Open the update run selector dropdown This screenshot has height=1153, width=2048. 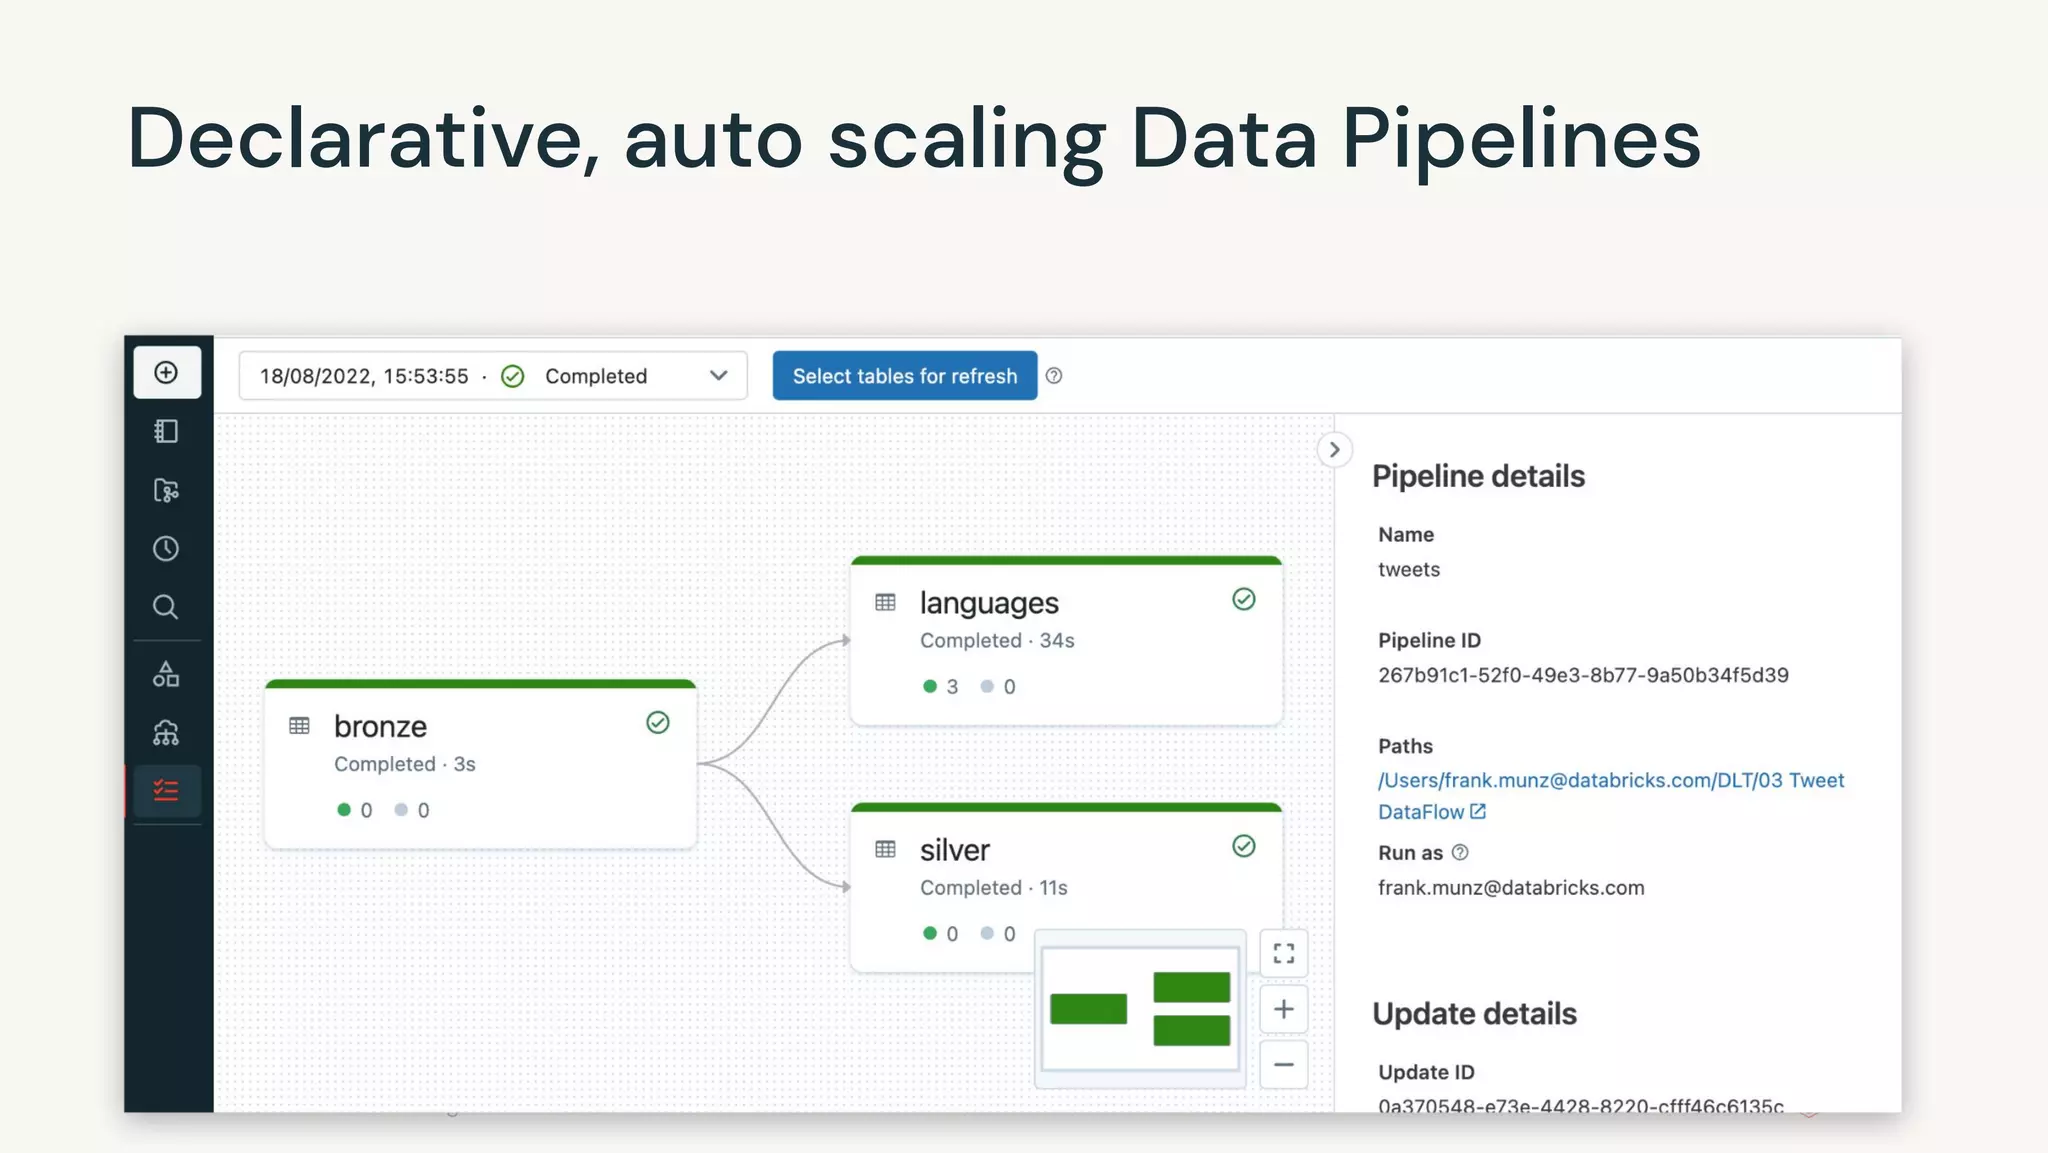click(493, 376)
